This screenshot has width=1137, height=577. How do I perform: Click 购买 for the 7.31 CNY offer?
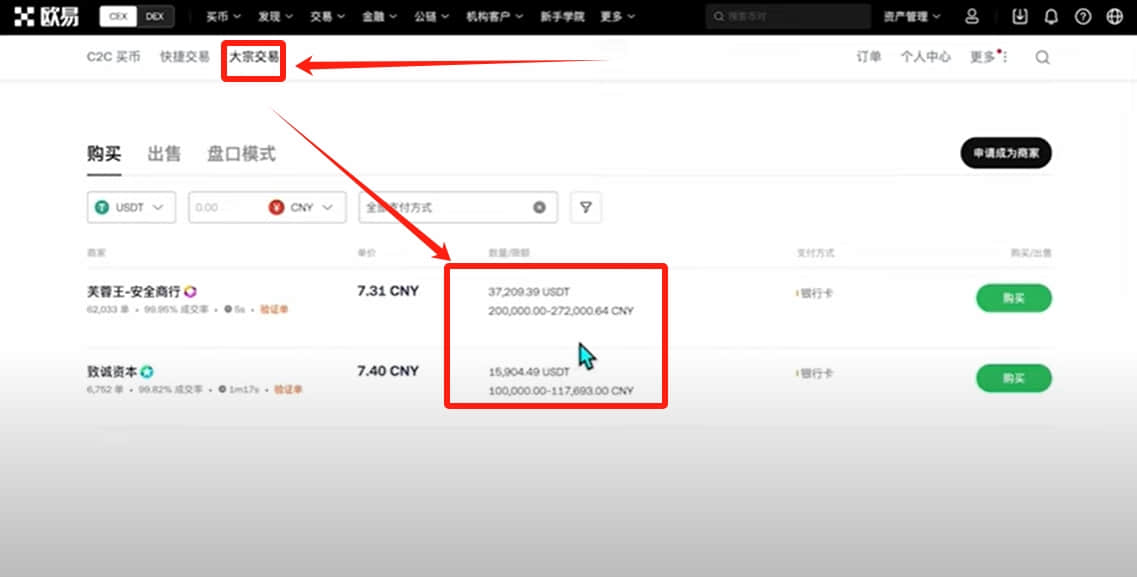click(1014, 298)
